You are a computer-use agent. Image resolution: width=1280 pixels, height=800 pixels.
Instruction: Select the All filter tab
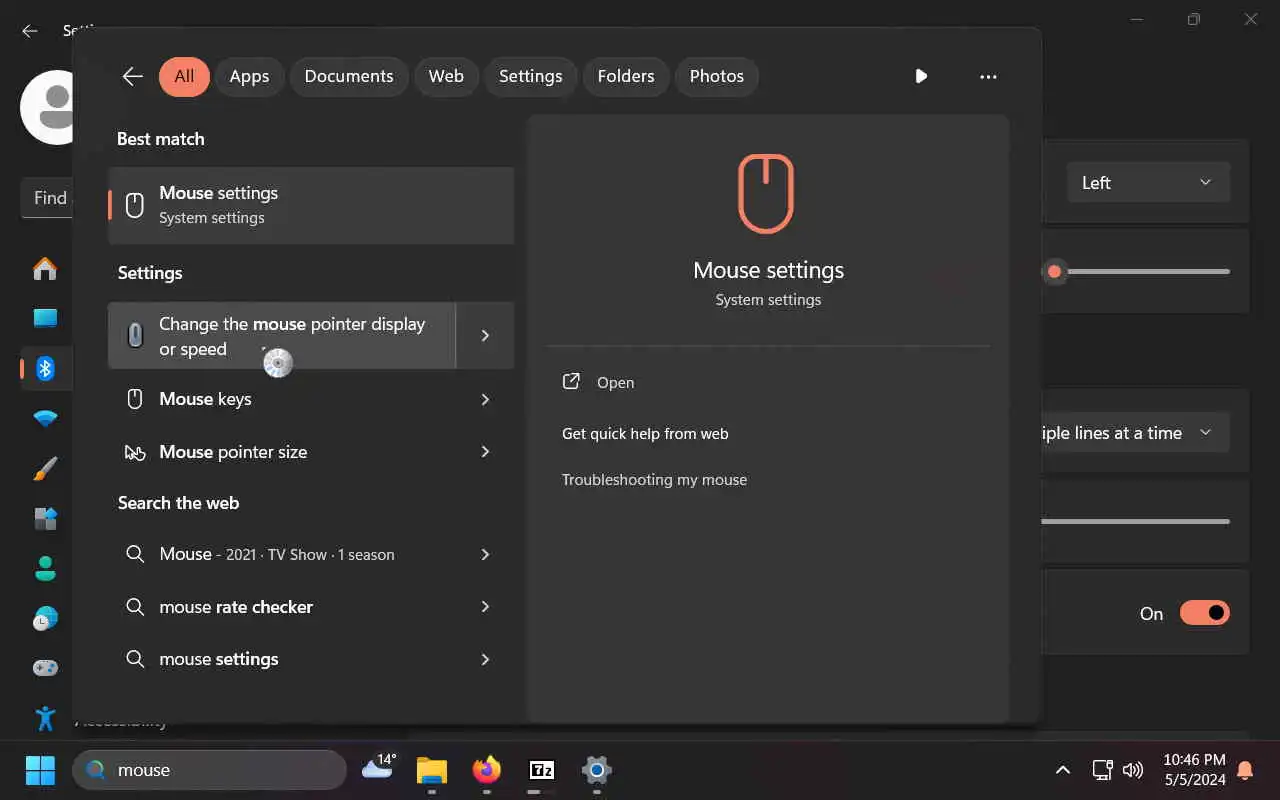click(x=184, y=76)
